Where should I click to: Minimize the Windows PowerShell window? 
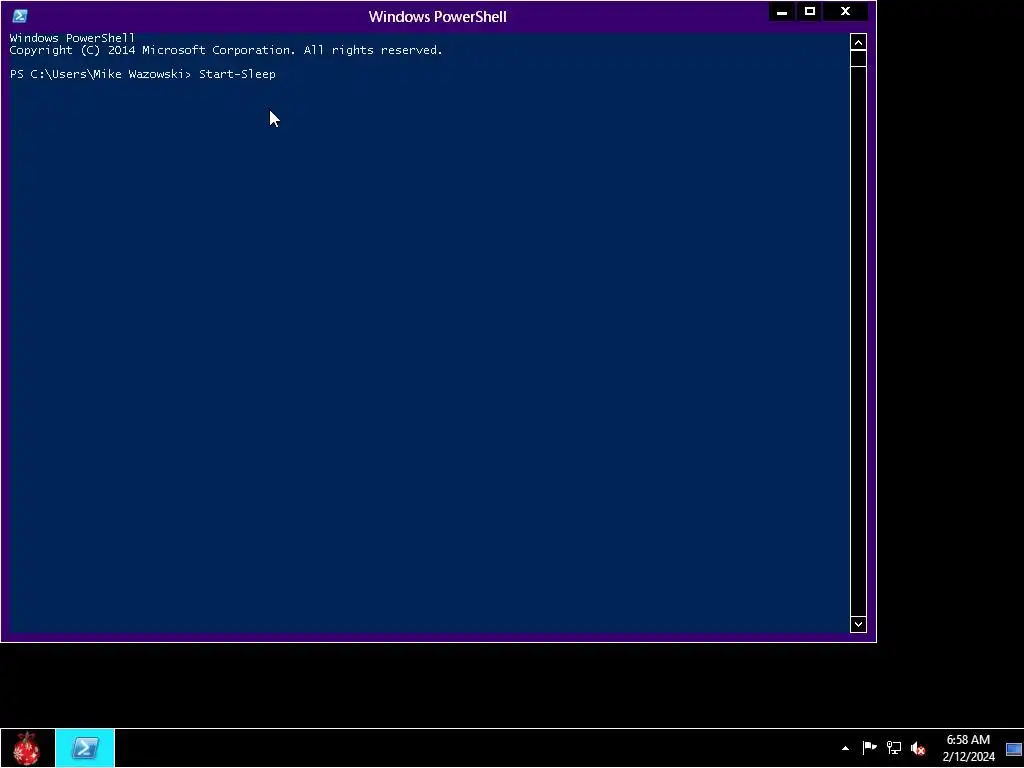tap(782, 12)
